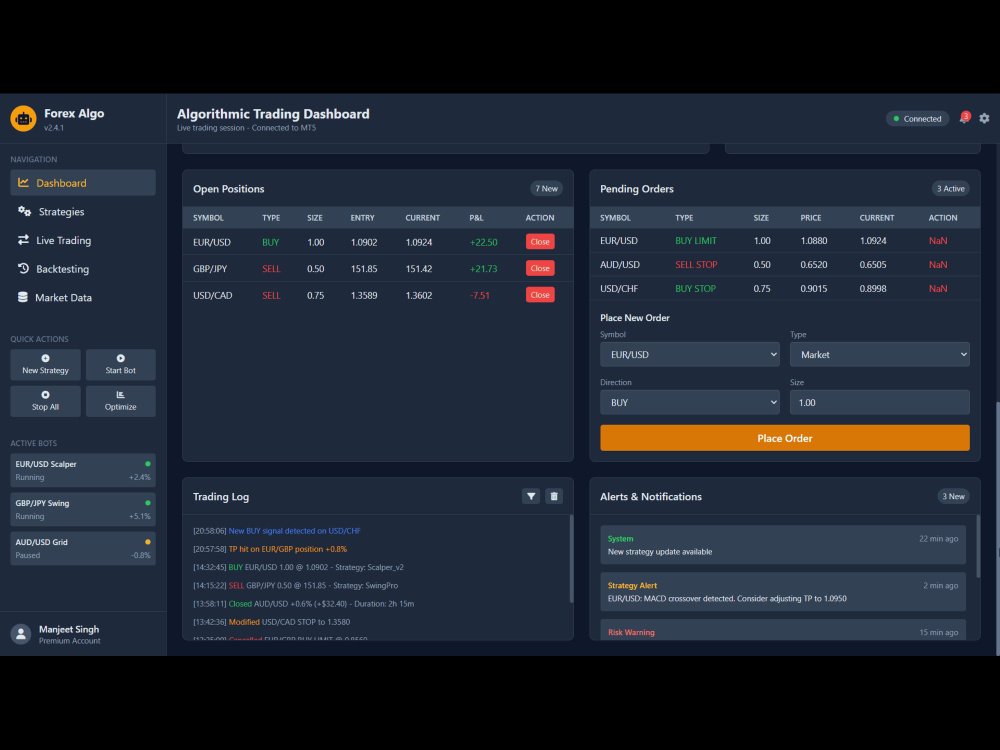Click Pending Orders PRICE column header

[x=811, y=218]
